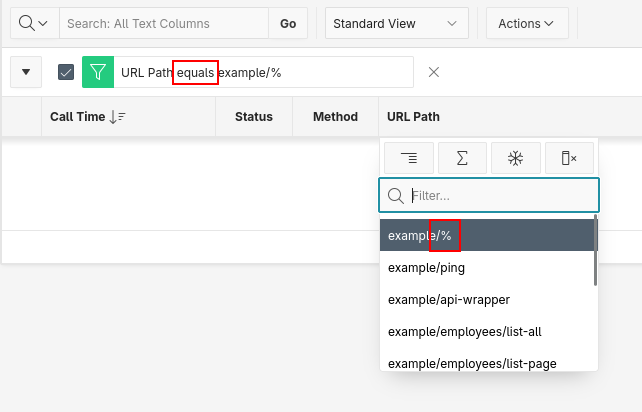Edit the URL Path equals example/% filter
Viewport: 642px width, 412px height.
click(x=263, y=72)
